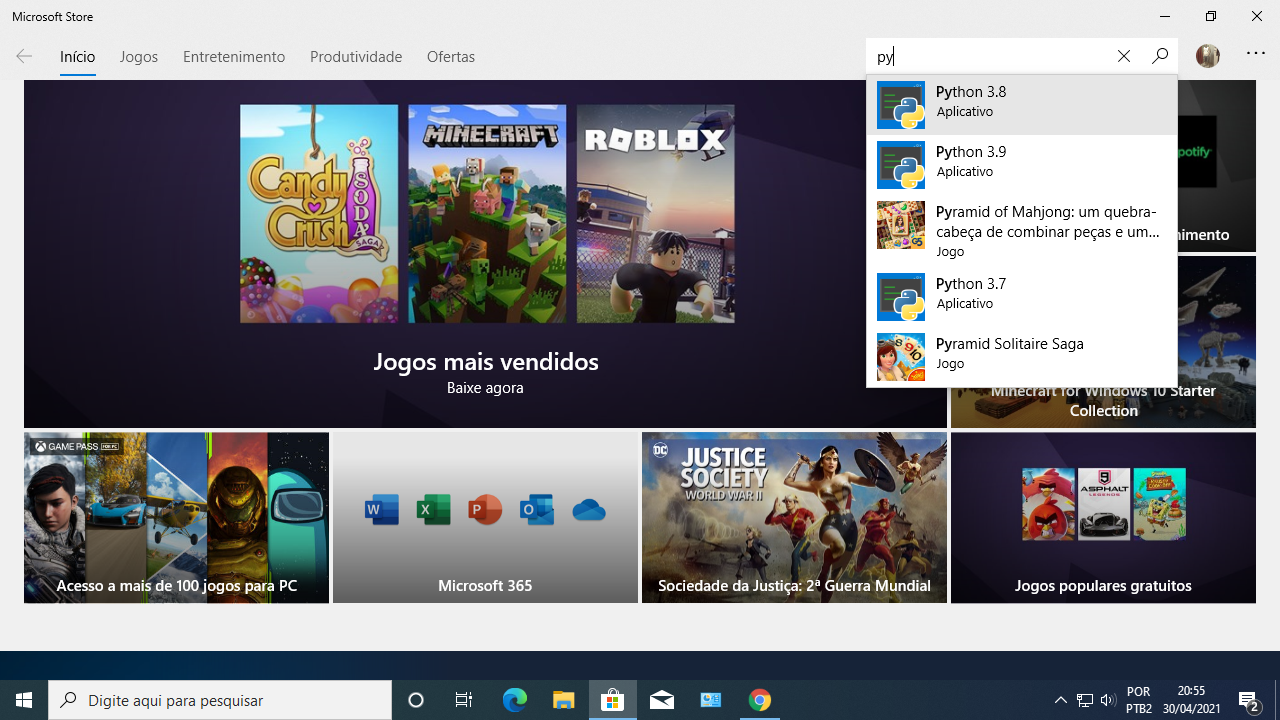
Task: Open the Windows Start menu
Action: 24,700
